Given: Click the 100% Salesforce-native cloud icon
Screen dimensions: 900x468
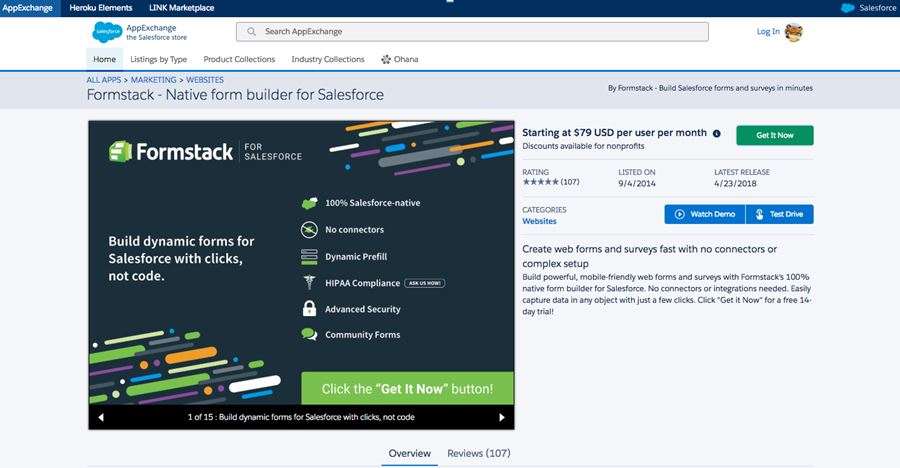Looking at the screenshot, I should pyautogui.click(x=309, y=203).
